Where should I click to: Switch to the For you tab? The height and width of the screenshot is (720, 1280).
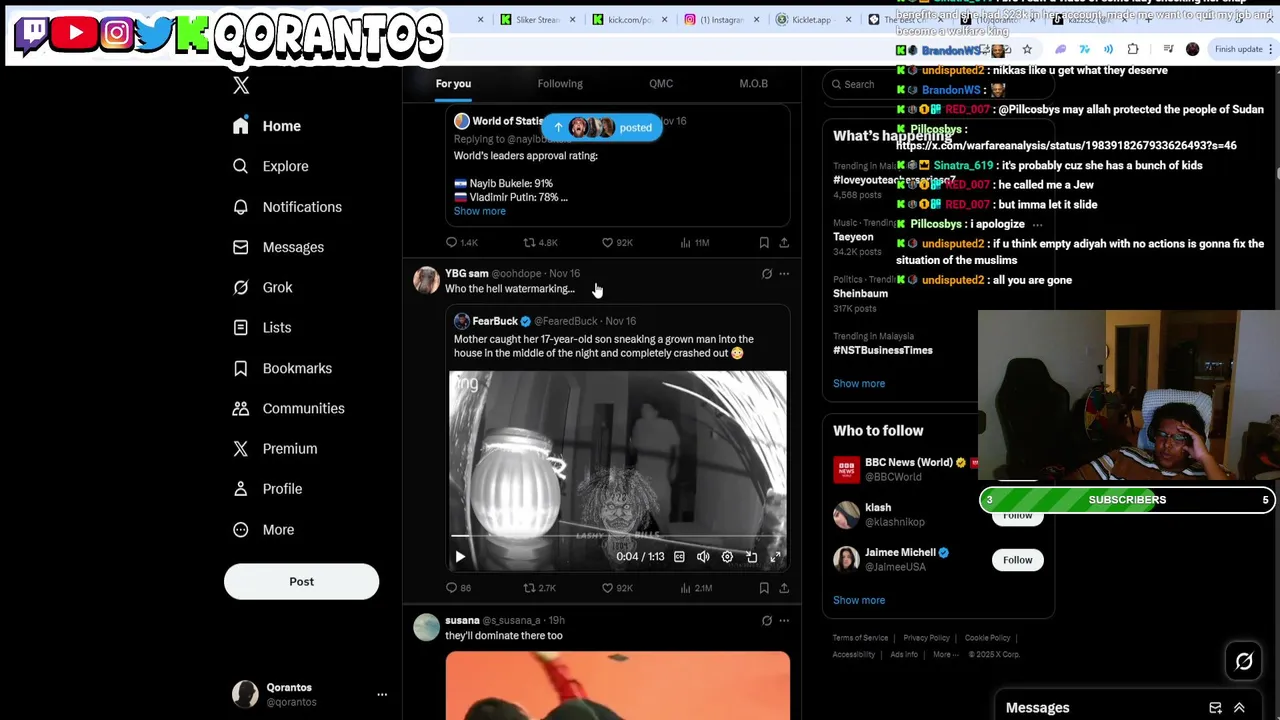(453, 84)
